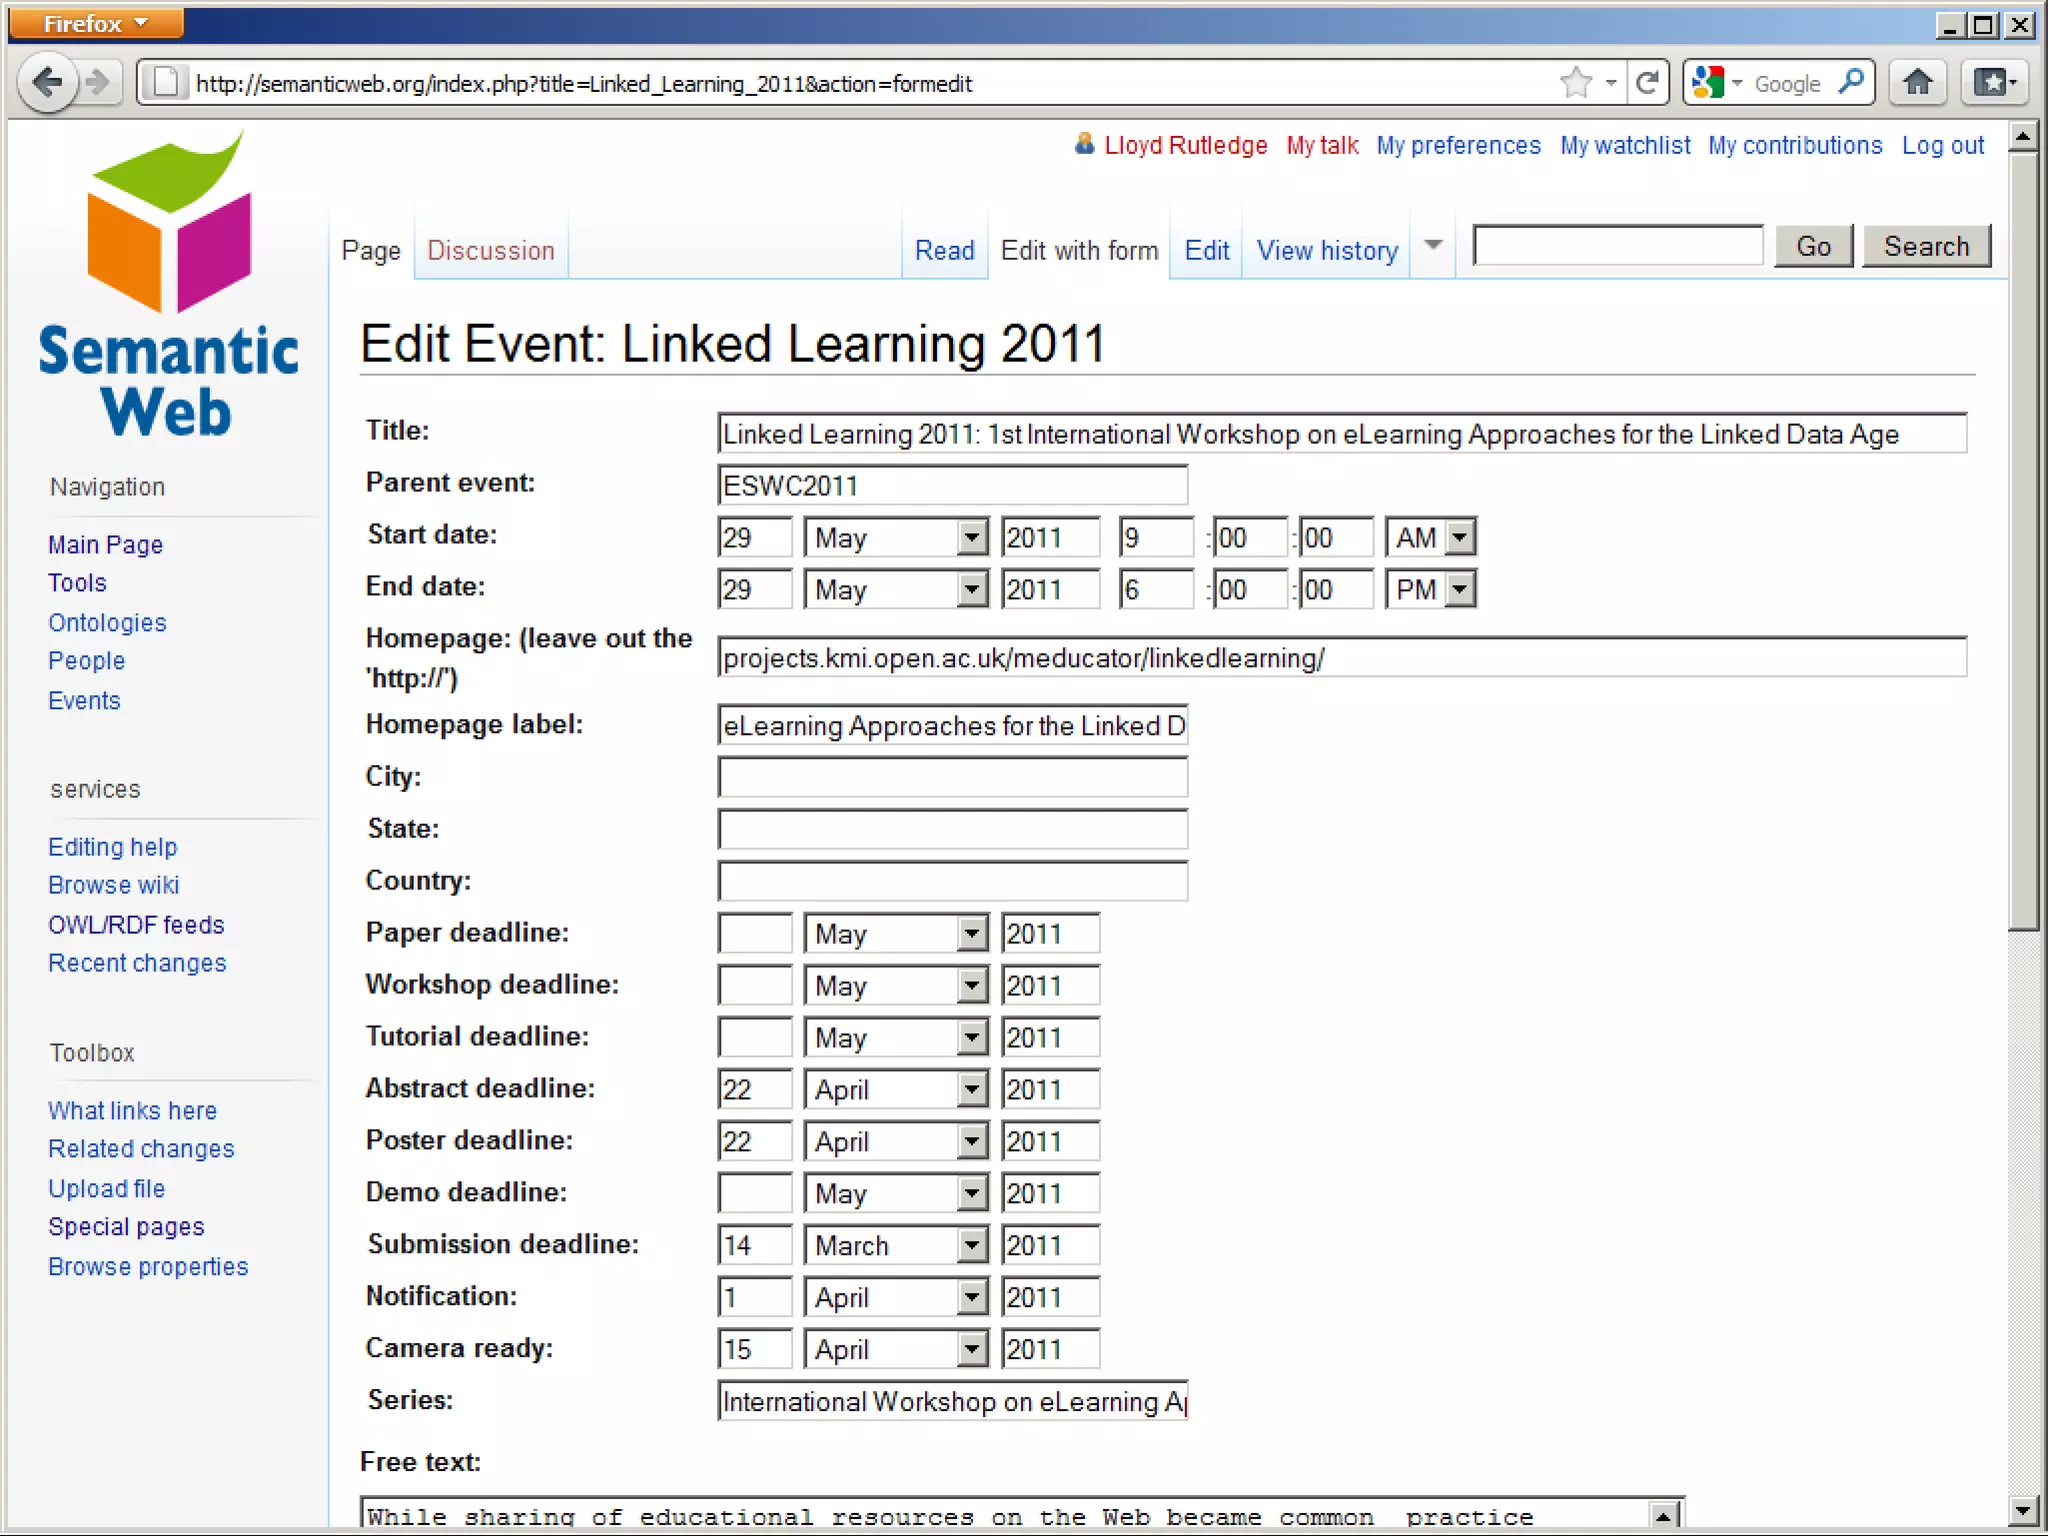Click the browser Forward arrow button
The height and width of the screenshot is (1536, 2048).
(98, 83)
